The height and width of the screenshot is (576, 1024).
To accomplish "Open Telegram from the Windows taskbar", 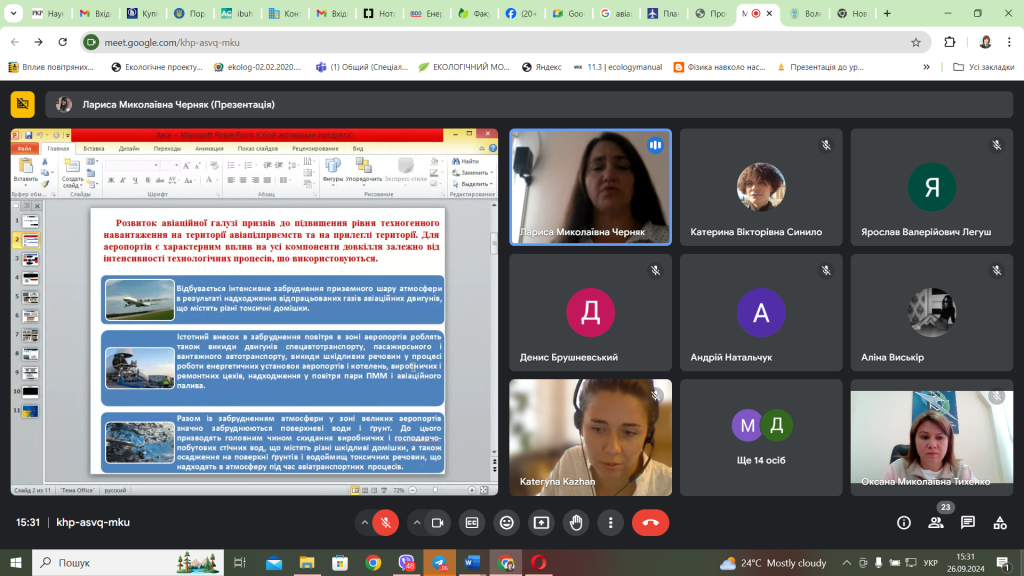I will 439,563.
